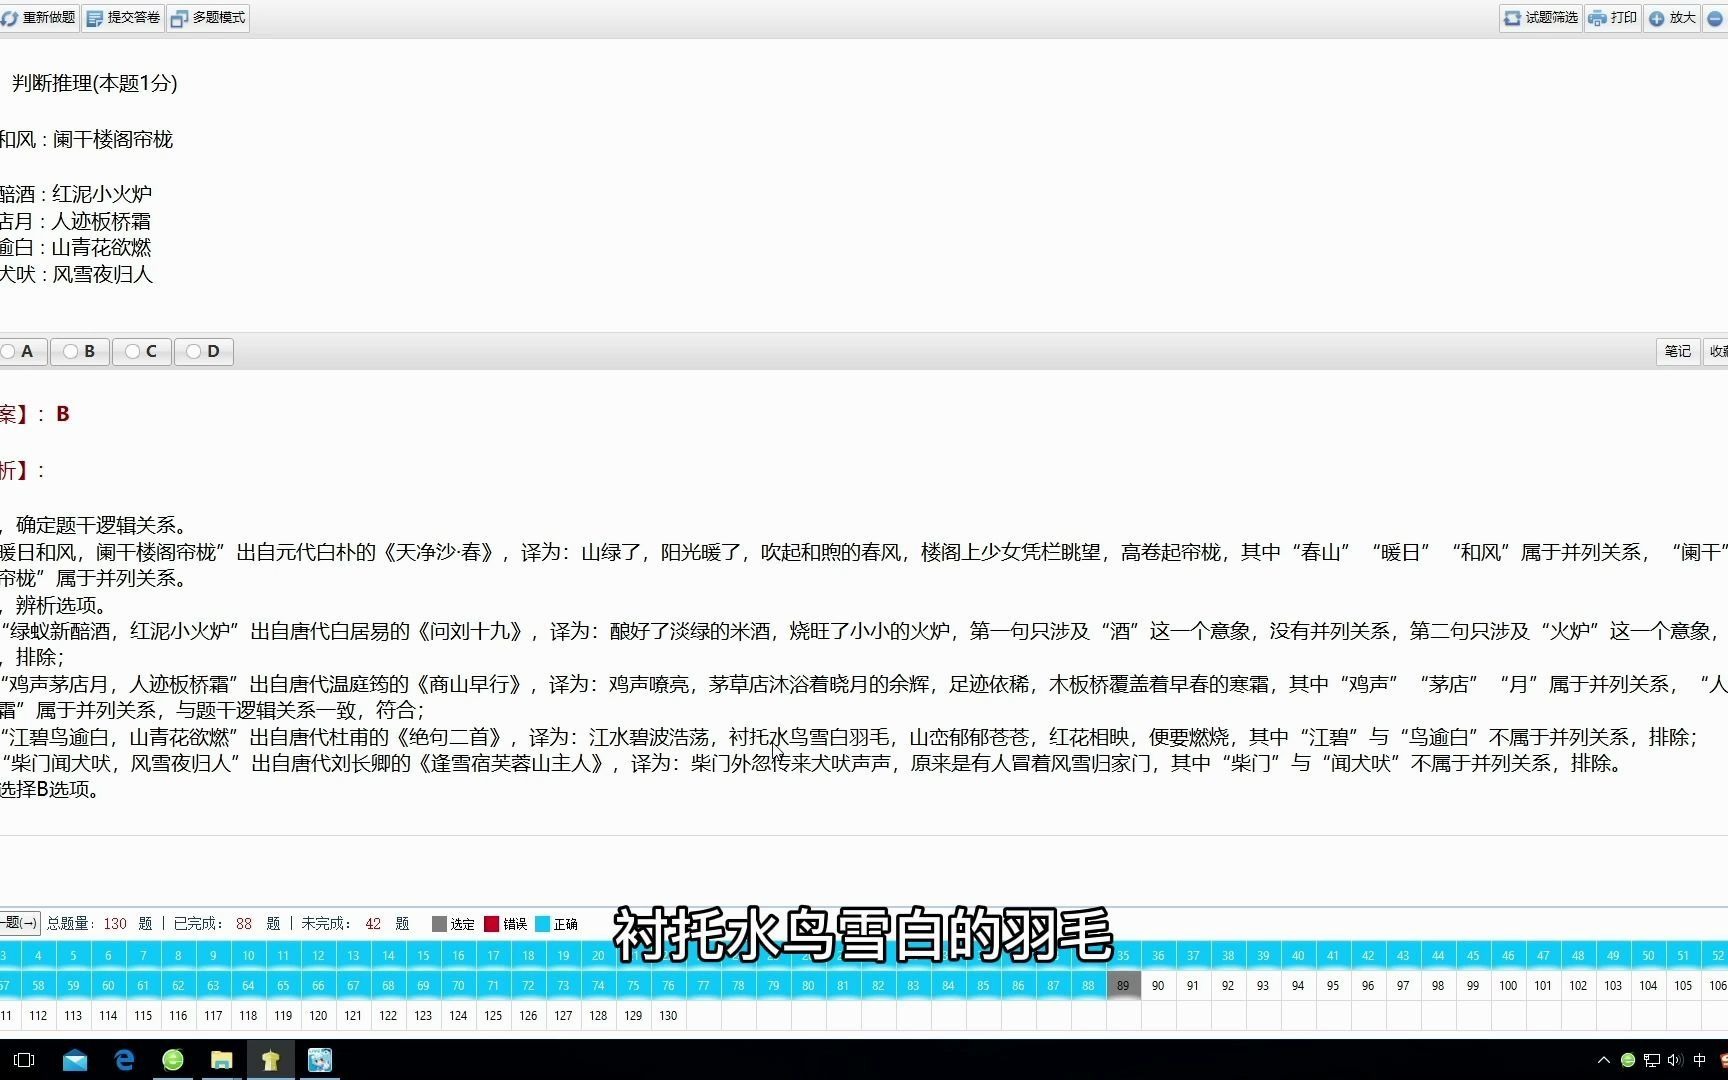Open the Mail app from taskbar
Screen dimensions: 1728x1080
tap(74, 1060)
